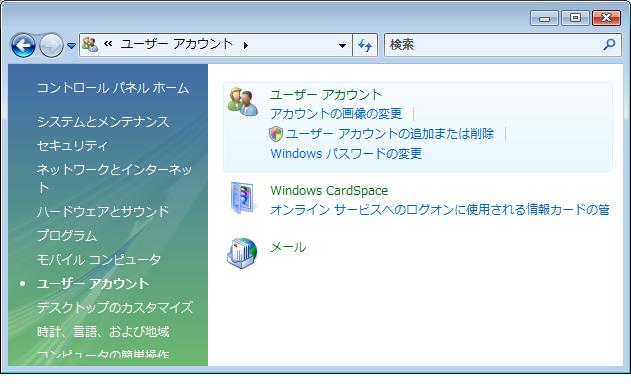Open プログラム in sidebar
The width and height of the screenshot is (631, 384).
[x=67, y=235]
